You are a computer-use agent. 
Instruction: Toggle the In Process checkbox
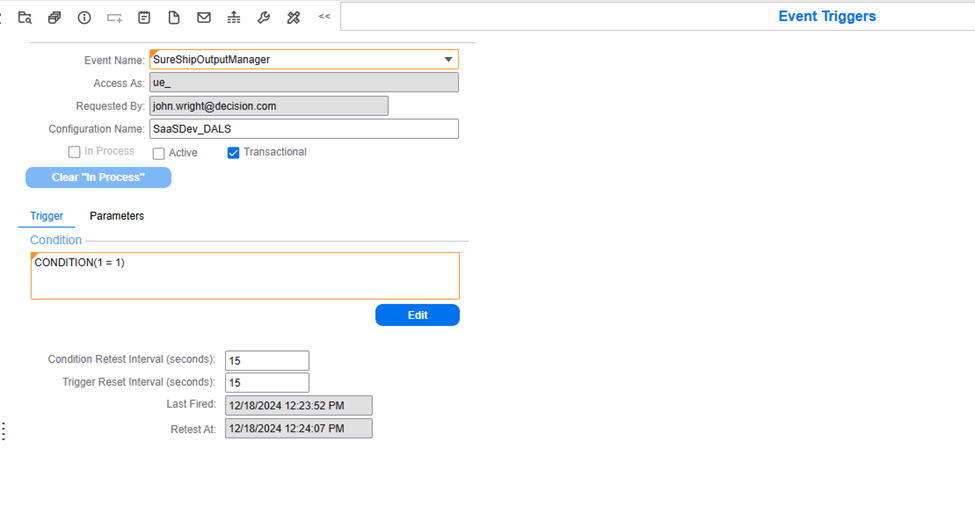74,152
